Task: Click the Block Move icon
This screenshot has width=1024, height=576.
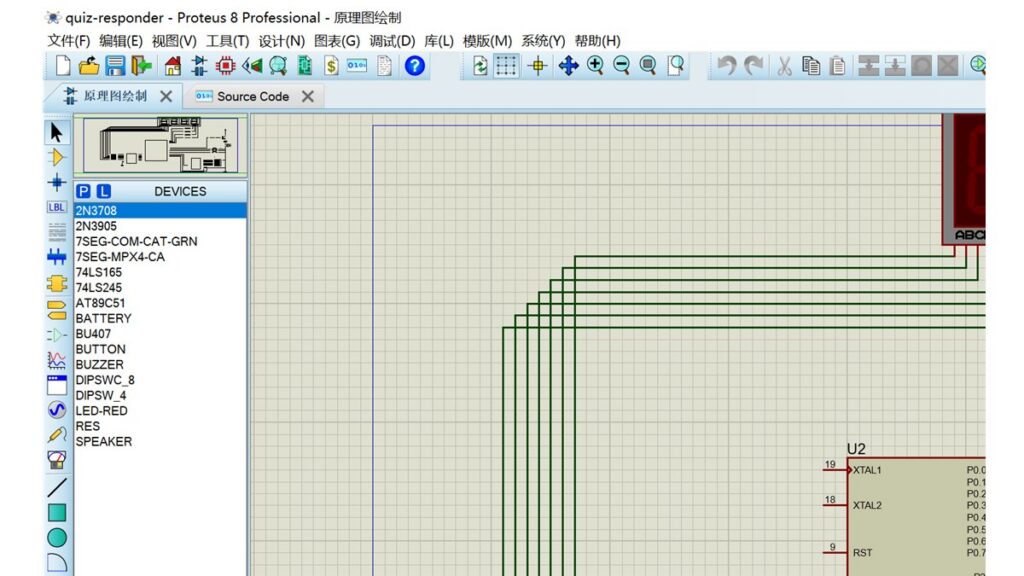Action: tap(895, 66)
